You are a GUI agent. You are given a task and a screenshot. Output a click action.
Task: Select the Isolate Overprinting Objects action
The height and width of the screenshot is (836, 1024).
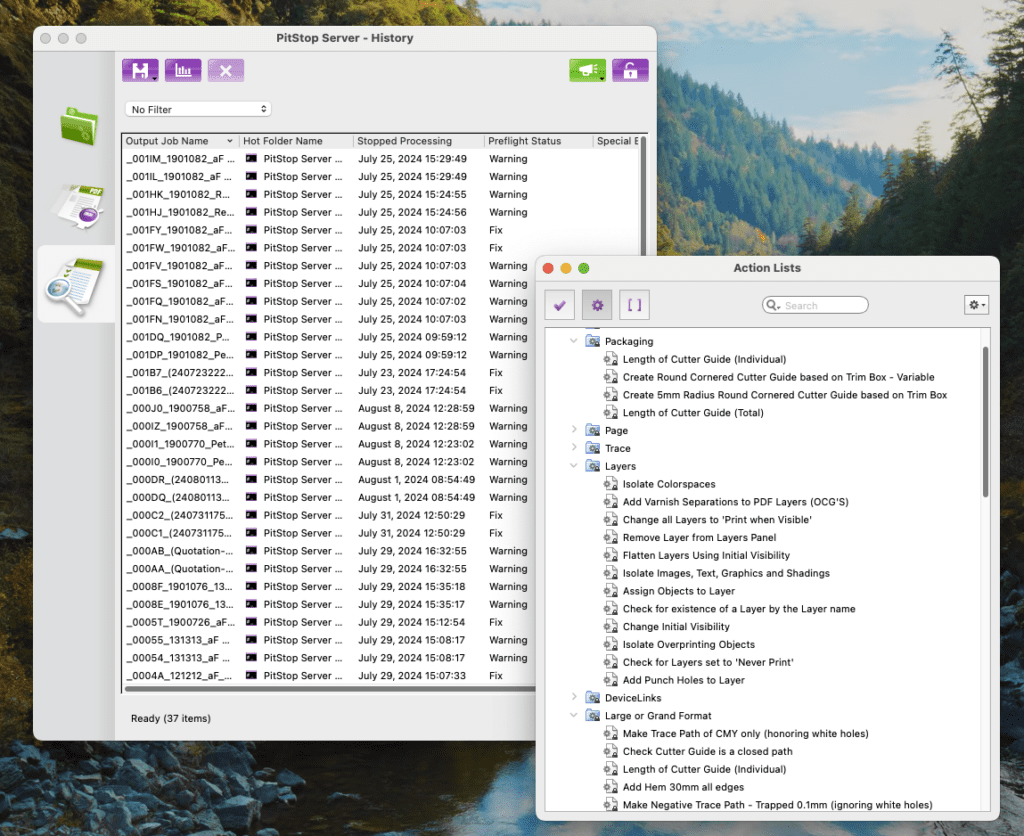688,644
